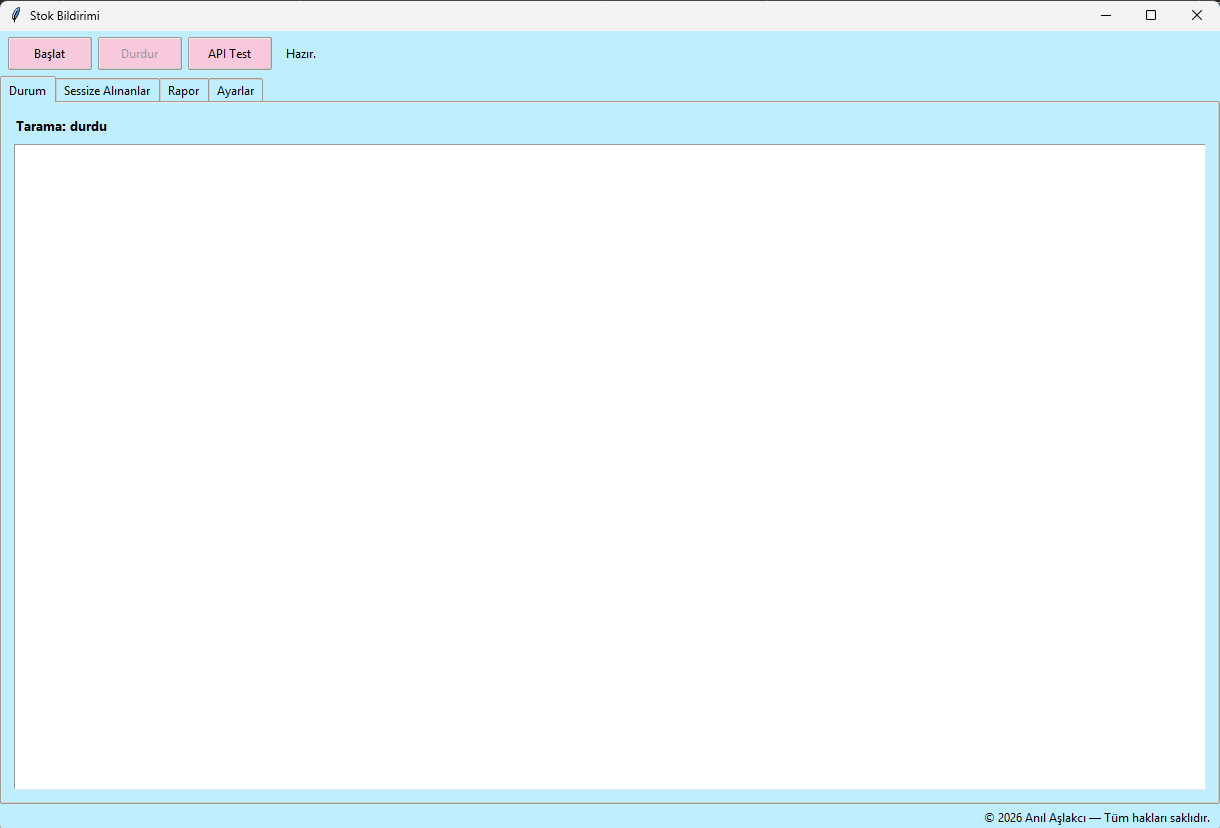Click the greyed-out Durdur button
The width and height of the screenshot is (1220, 828).
click(x=140, y=54)
